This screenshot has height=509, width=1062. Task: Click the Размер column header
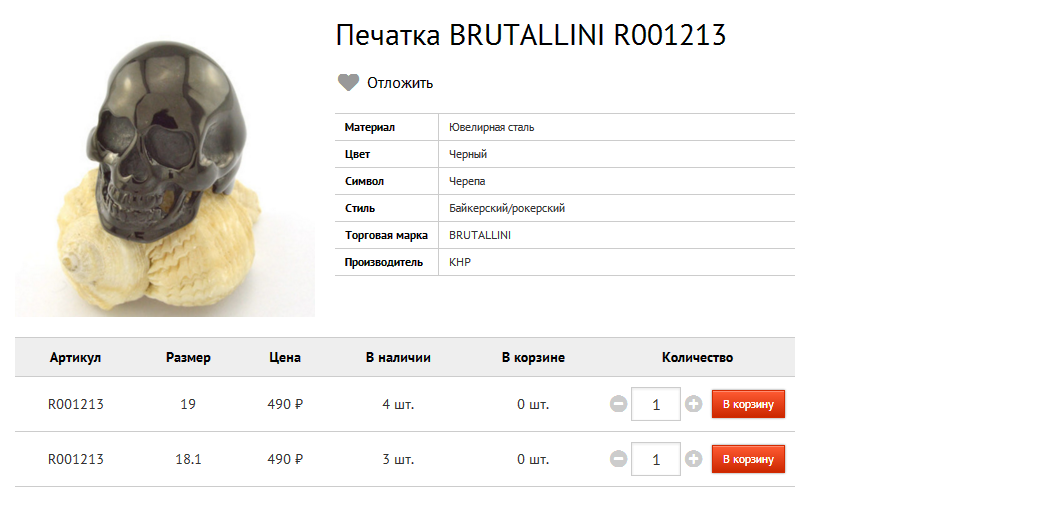(x=188, y=358)
